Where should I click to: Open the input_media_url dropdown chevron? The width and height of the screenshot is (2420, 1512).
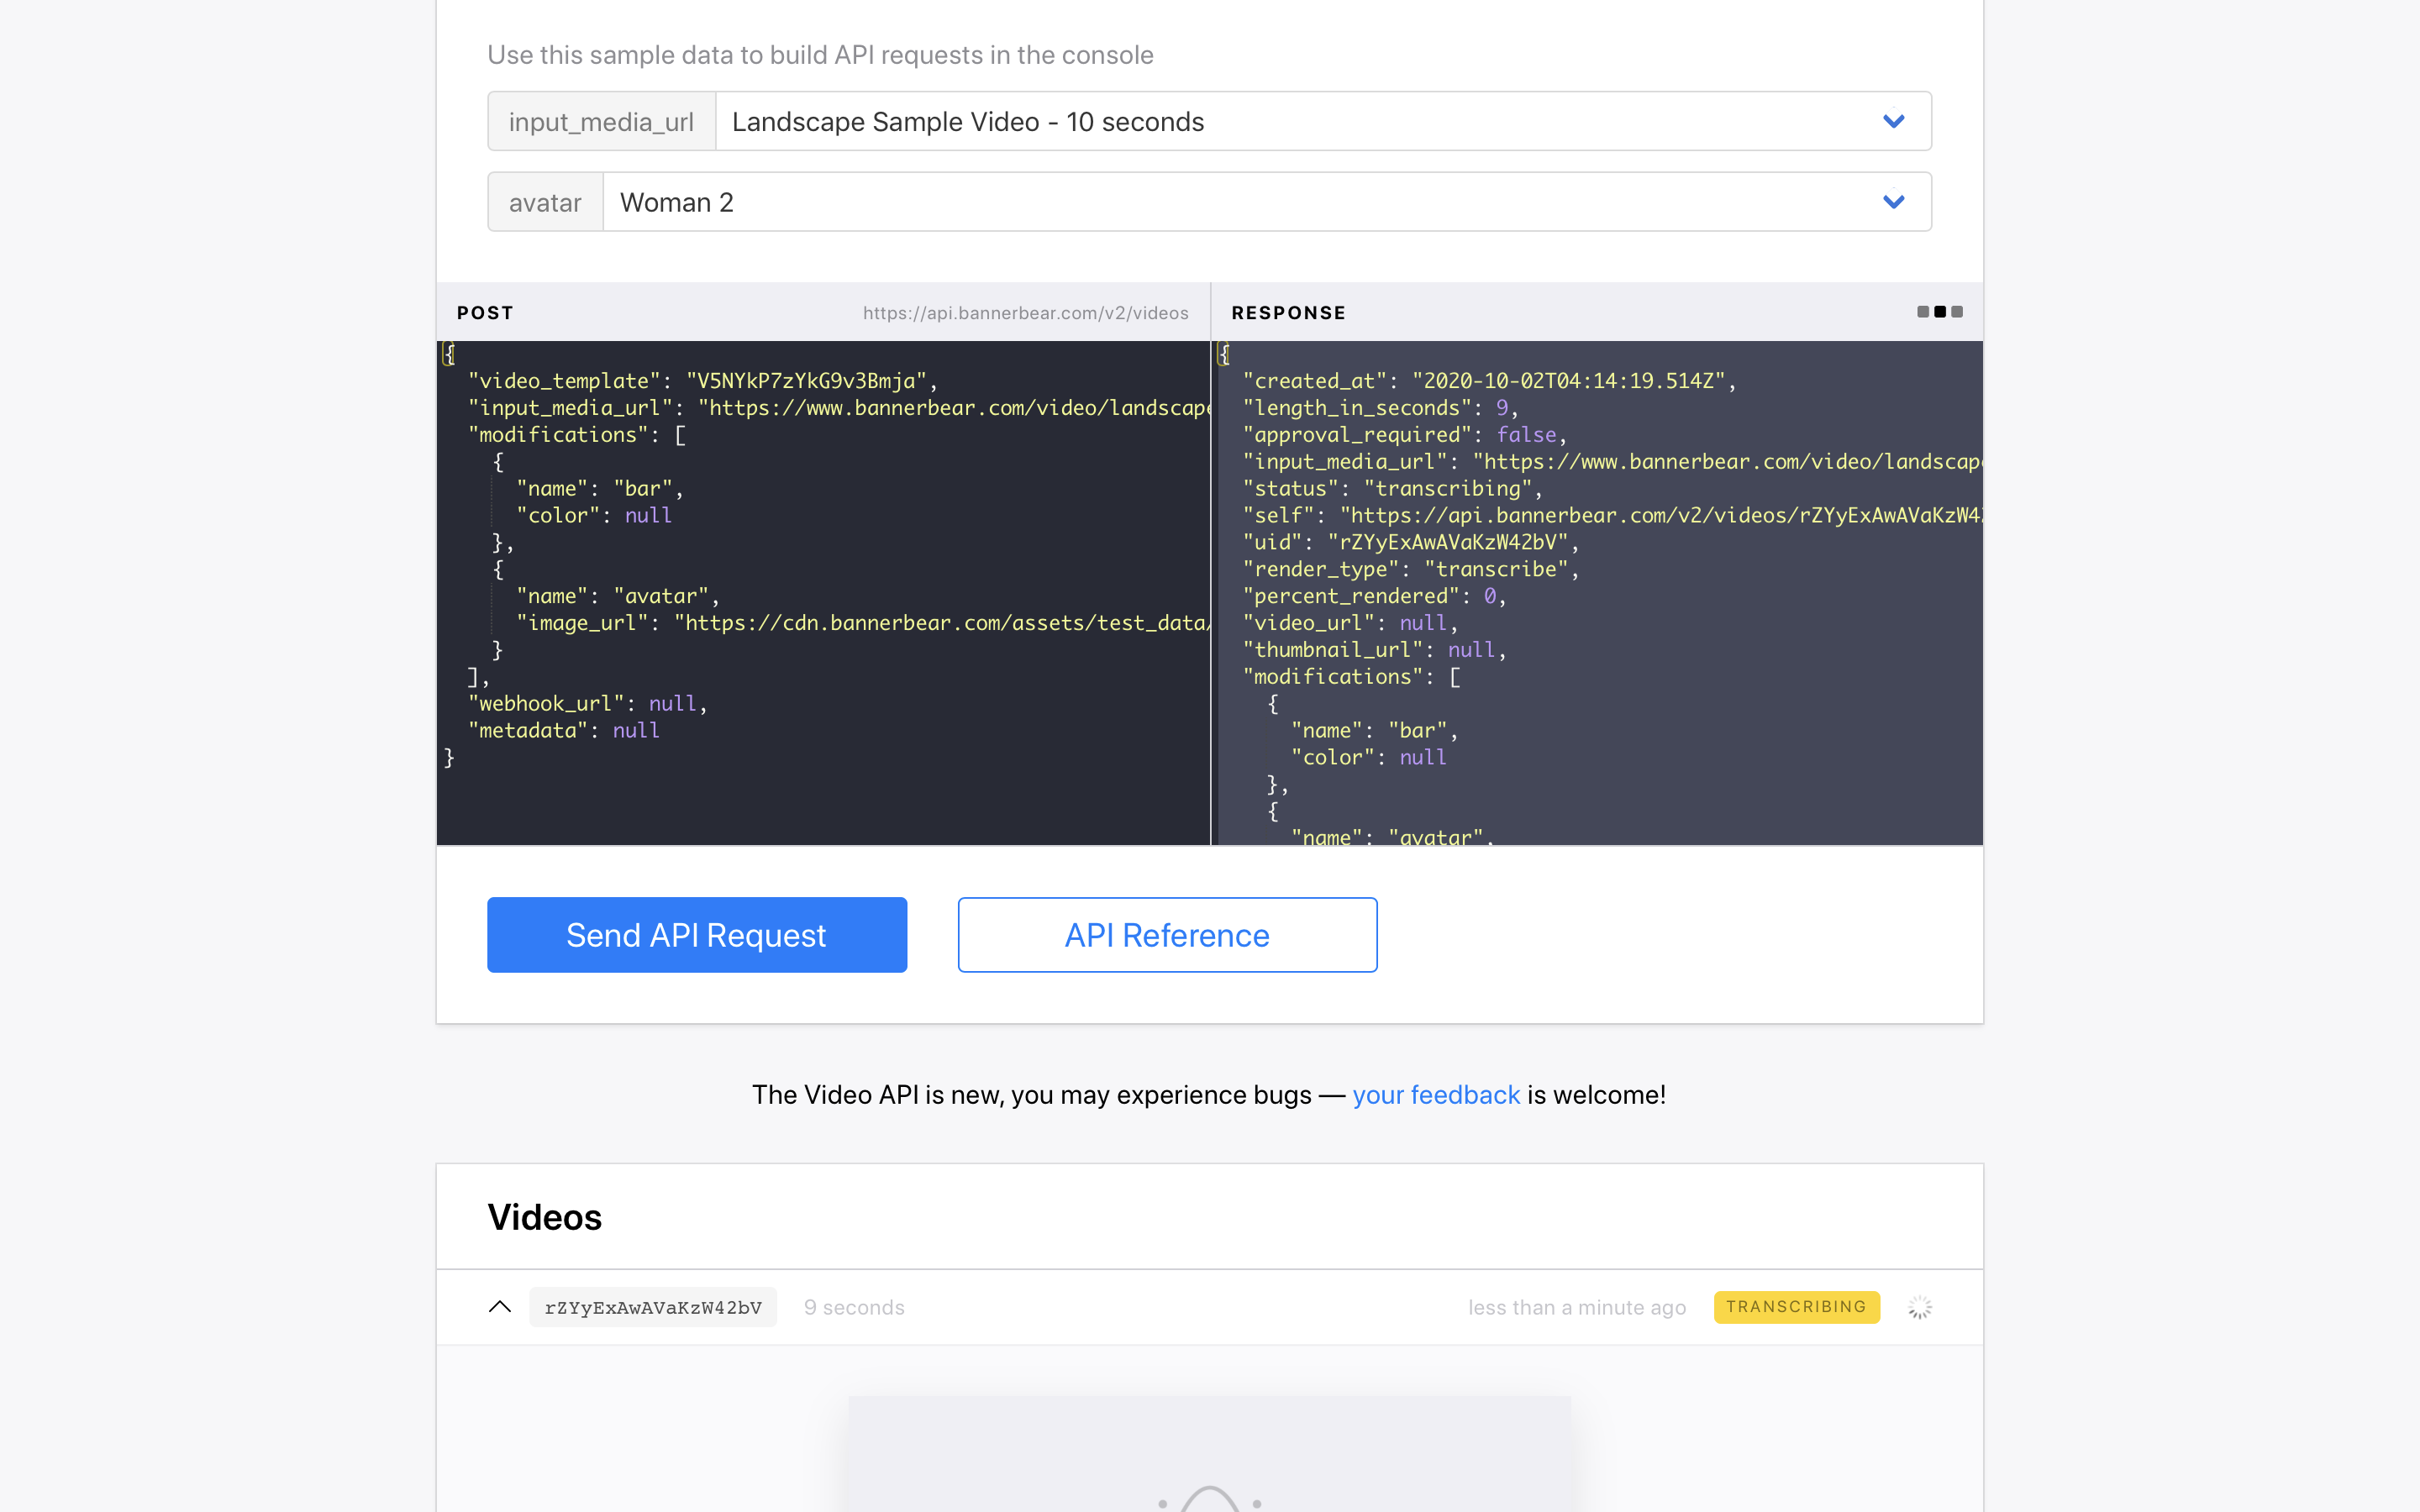coord(1893,121)
